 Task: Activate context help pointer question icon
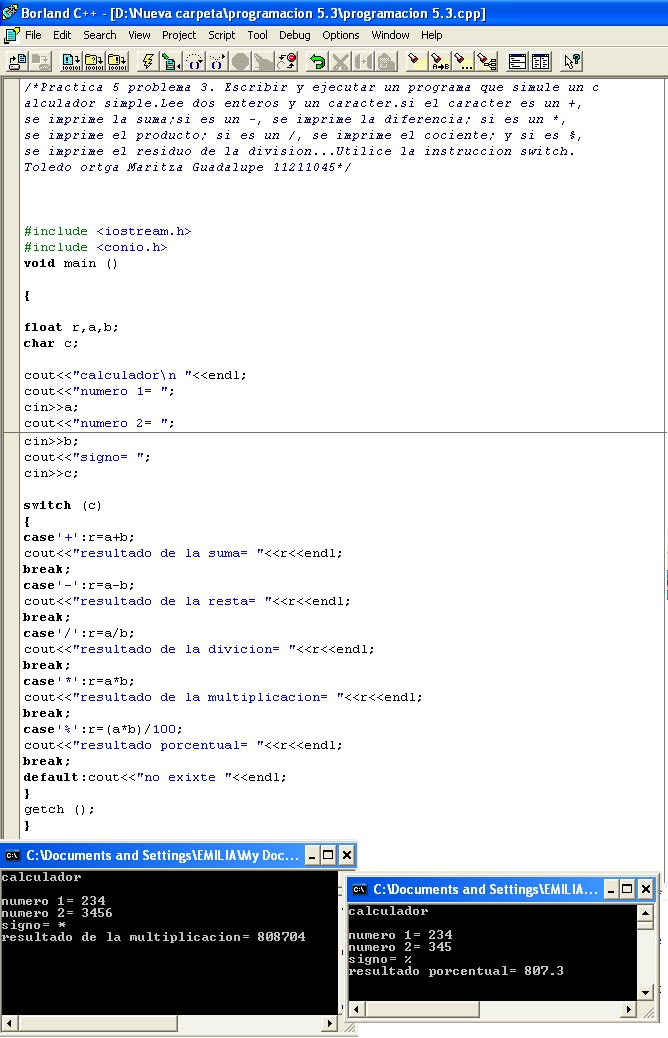(x=571, y=62)
